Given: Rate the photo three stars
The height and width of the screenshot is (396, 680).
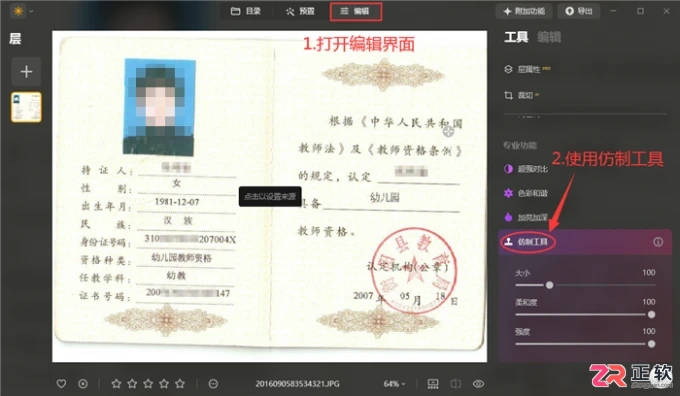Looking at the screenshot, I should [x=148, y=383].
